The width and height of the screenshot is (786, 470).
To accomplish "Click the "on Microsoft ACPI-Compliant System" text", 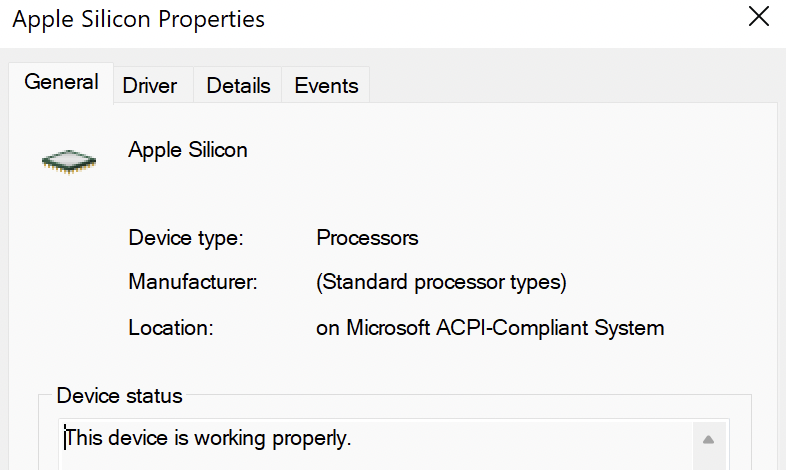I will tap(490, 328).
